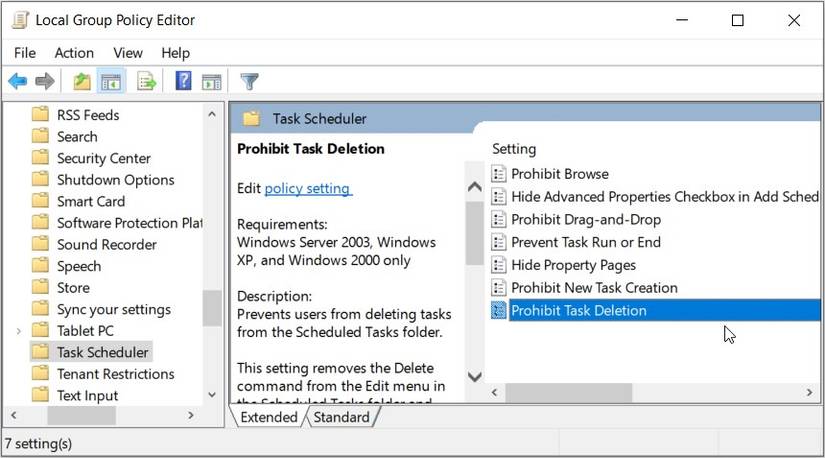Toggle Show/Hide Console Tree toolbar icon
The width and height of the screenshot is (825, 458).
click(111, 82)
